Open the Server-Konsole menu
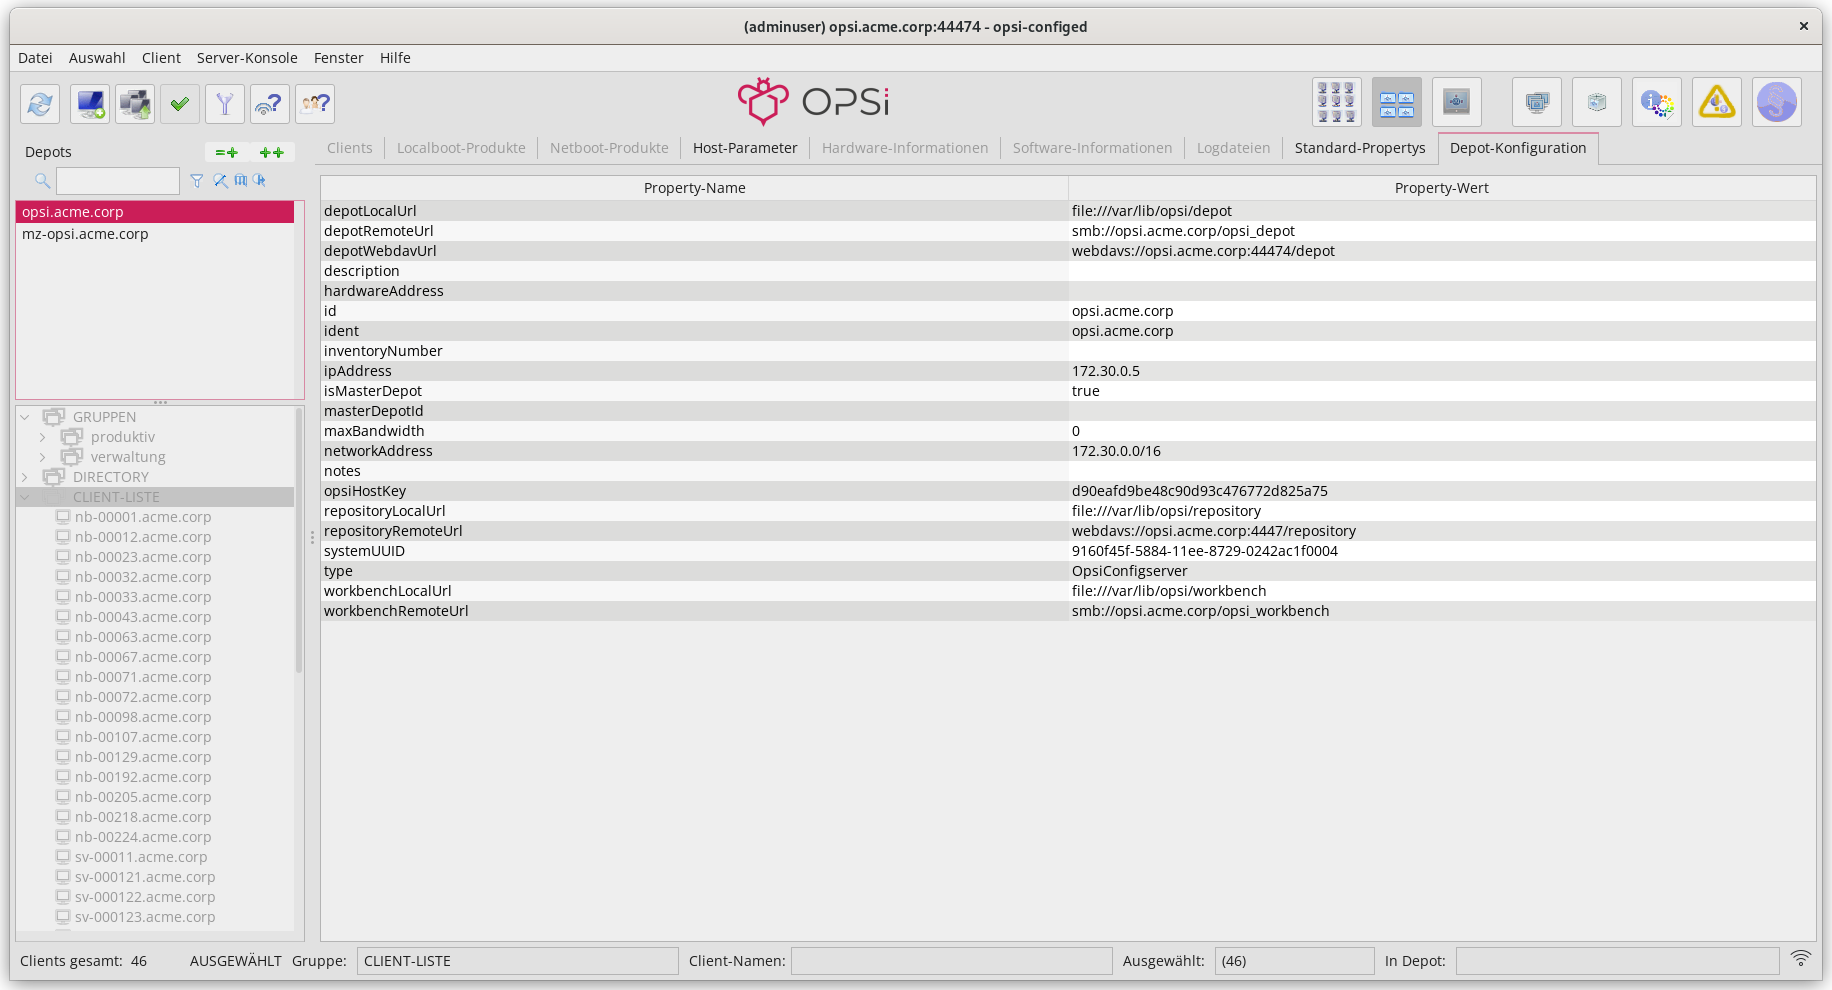 (x=247, y=58)
